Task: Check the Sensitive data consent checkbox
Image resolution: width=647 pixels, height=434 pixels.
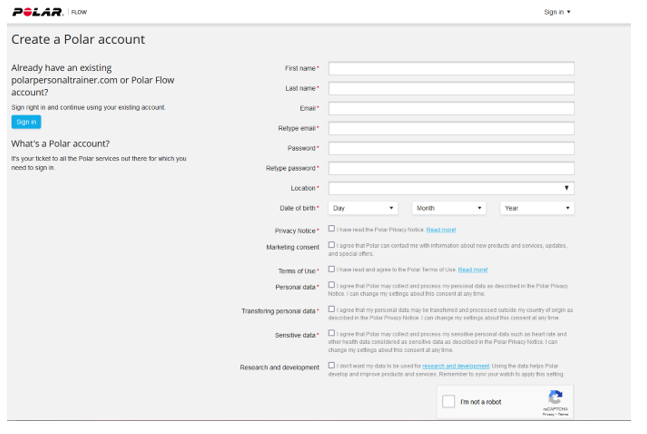Action: [331, 333]
